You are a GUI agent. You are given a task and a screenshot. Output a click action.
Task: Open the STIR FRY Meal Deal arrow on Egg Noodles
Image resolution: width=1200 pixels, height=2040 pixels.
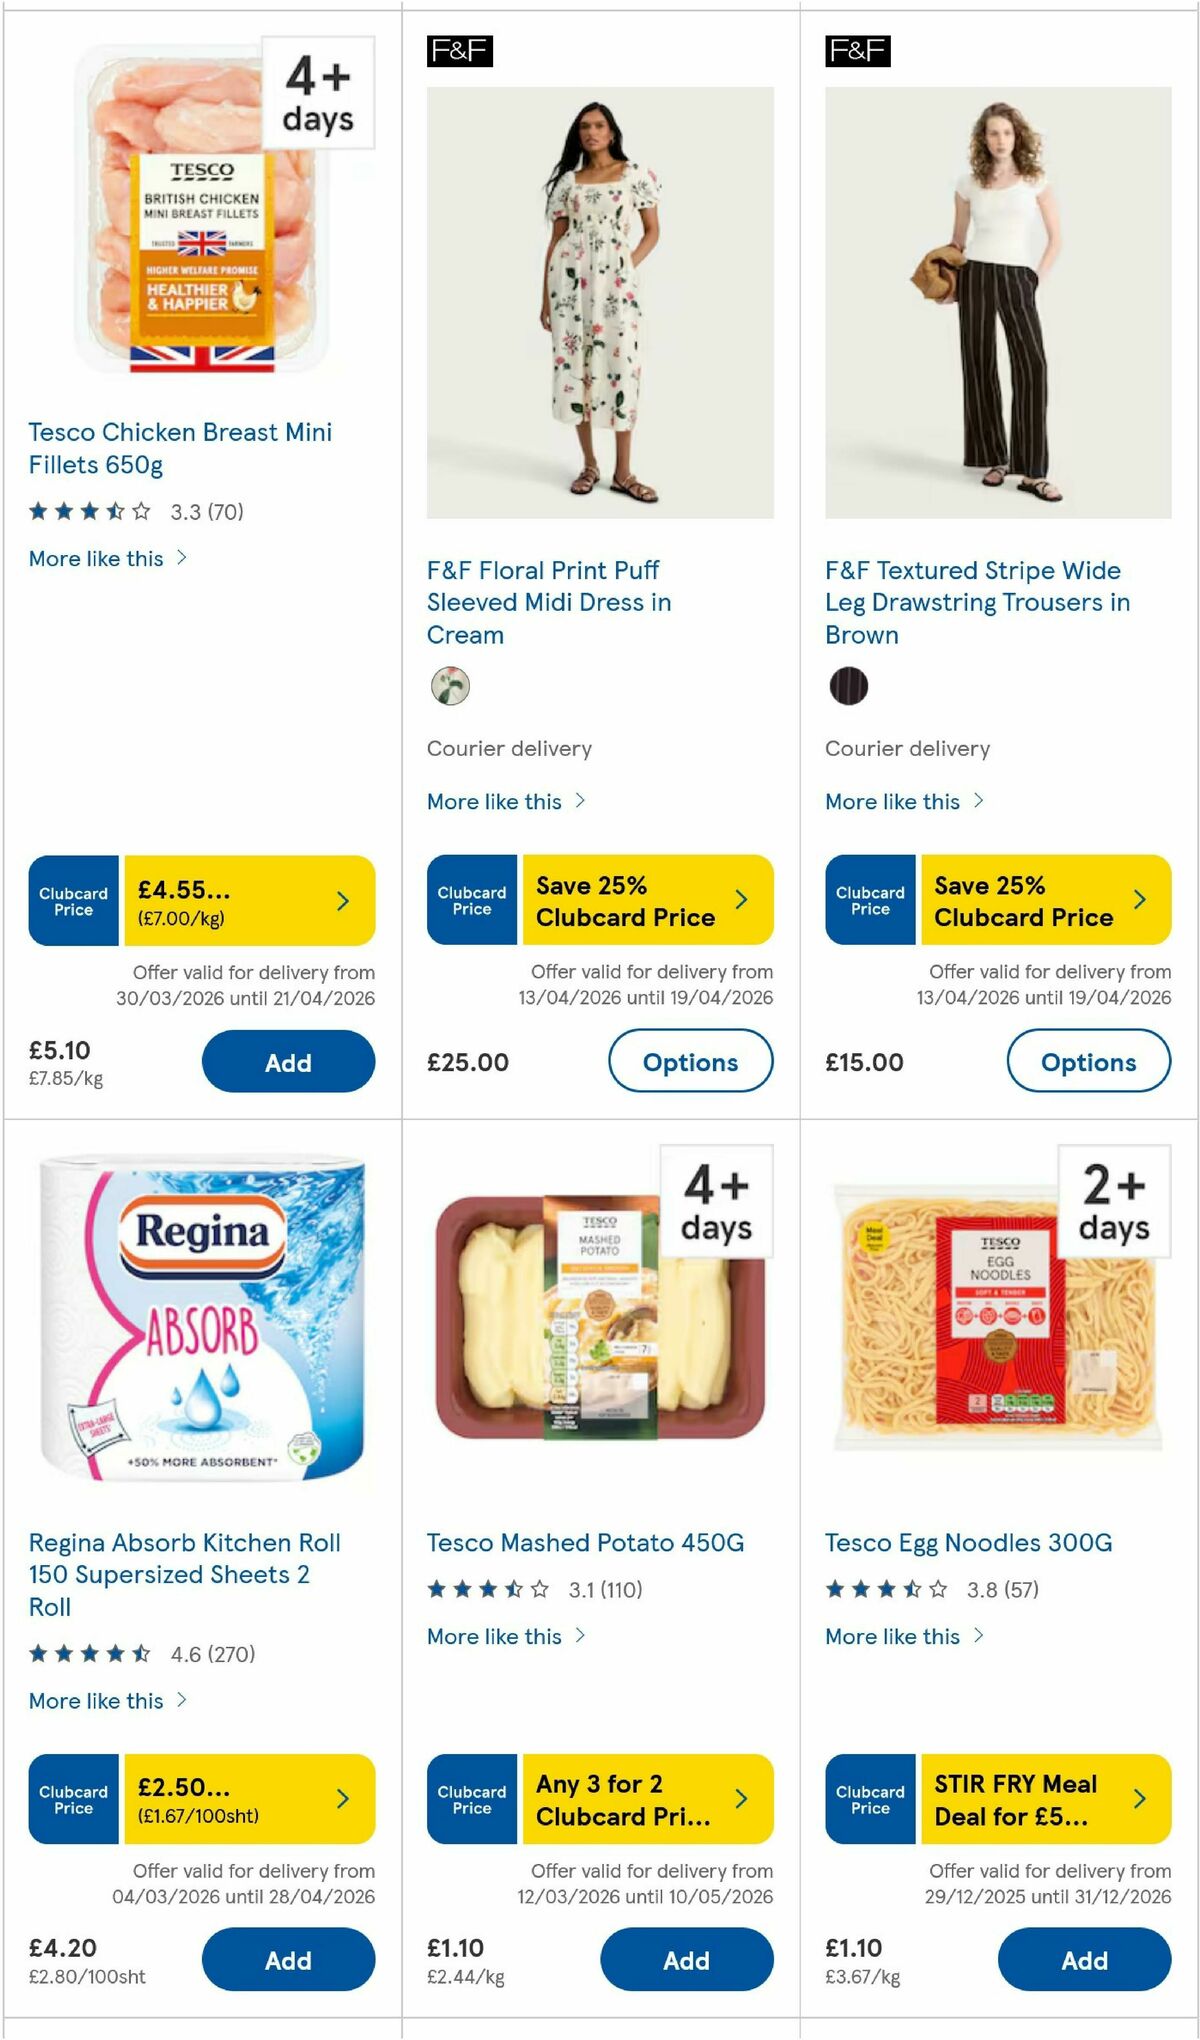pyautogui.click(x=1140, y=1799)
